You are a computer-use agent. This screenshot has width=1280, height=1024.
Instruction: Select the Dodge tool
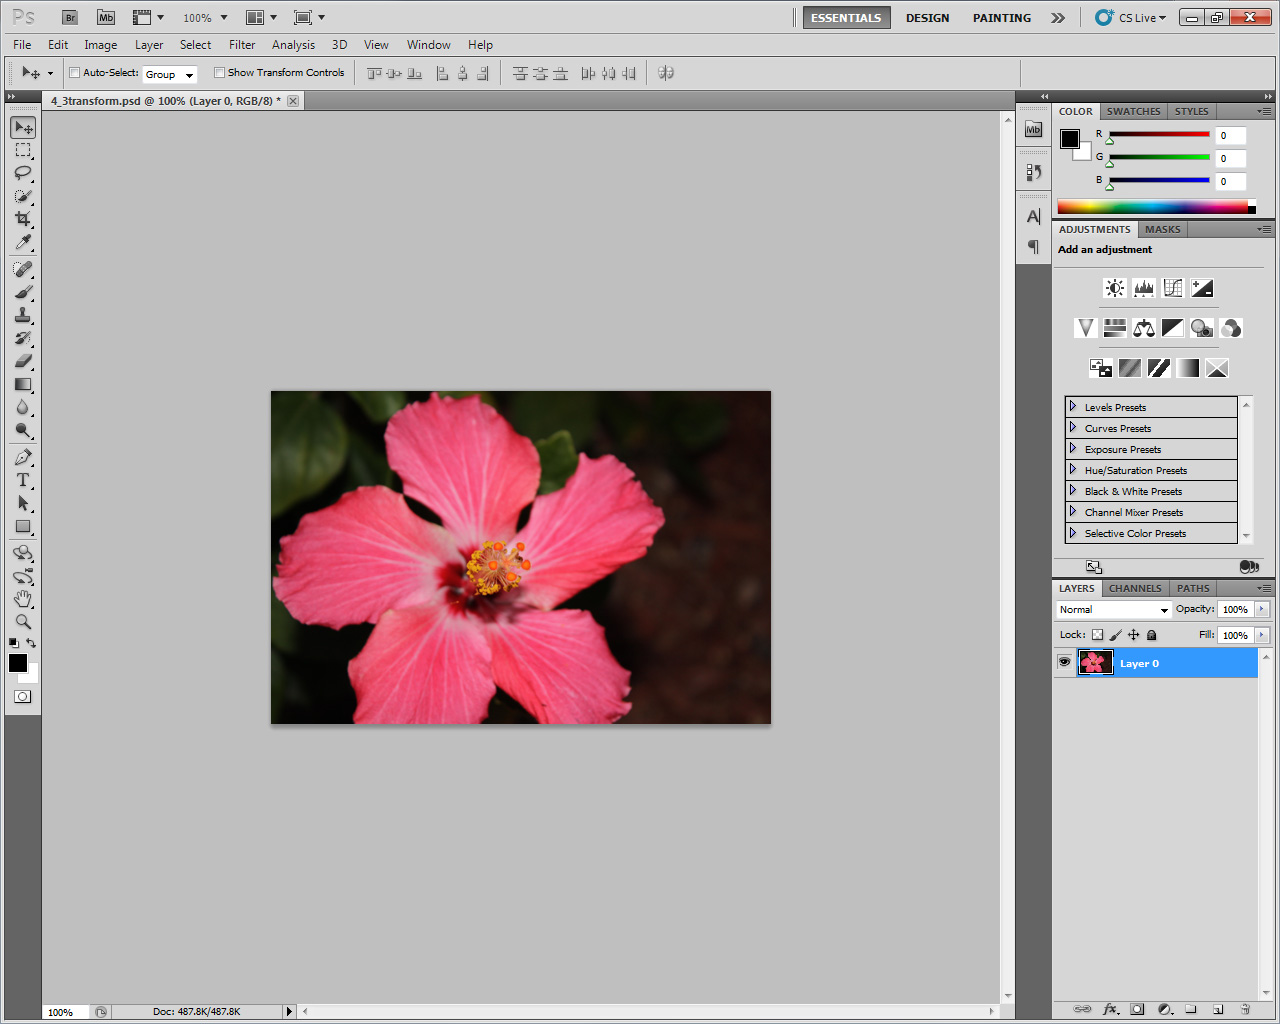point(23,430)
